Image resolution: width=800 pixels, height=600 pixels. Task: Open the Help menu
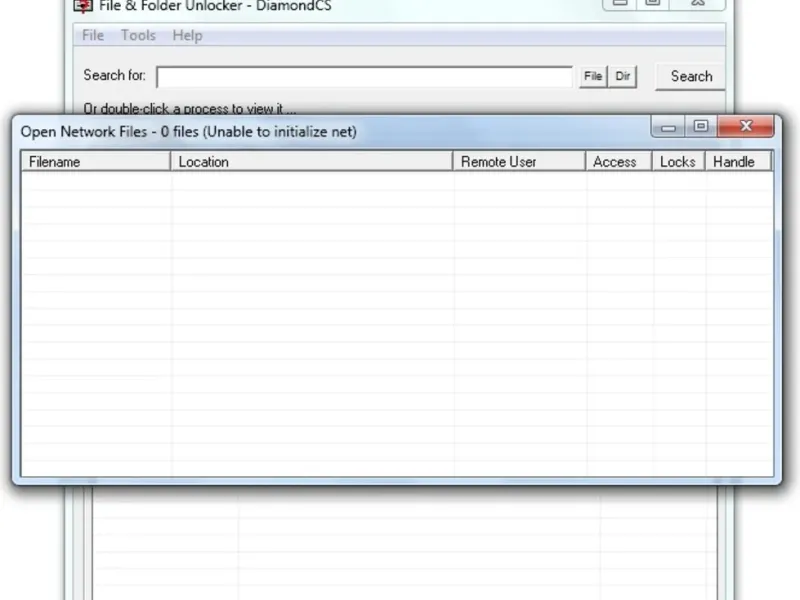click(x=187, y=35)
